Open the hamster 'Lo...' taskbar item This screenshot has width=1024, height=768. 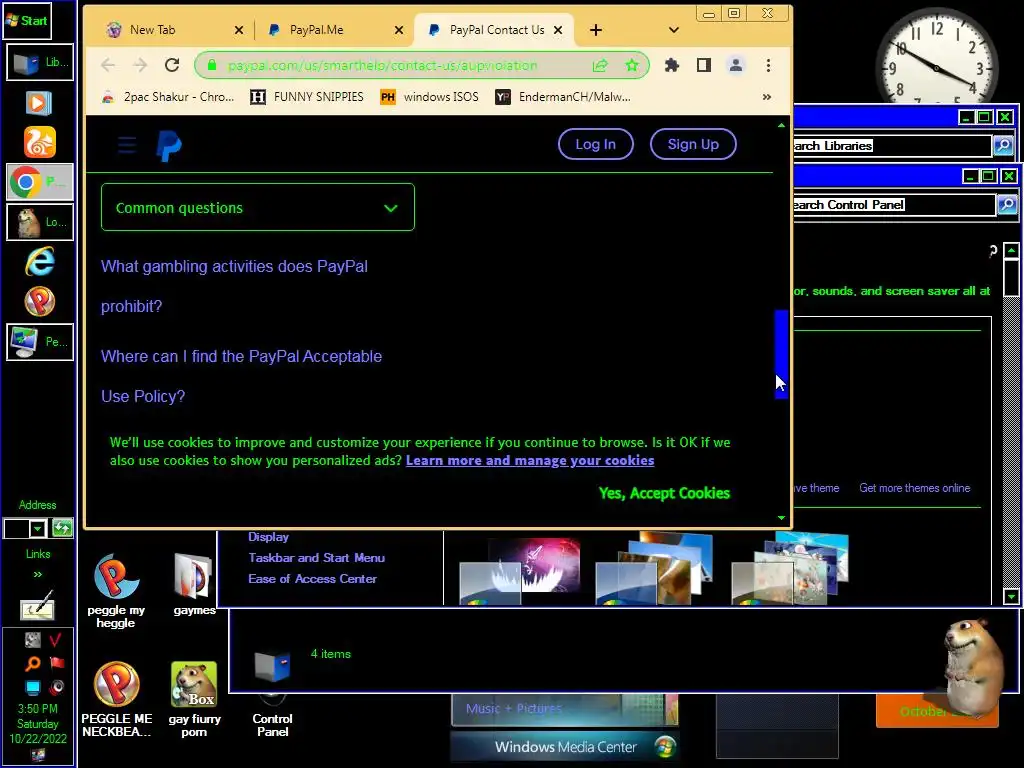(x=40, y=222)
